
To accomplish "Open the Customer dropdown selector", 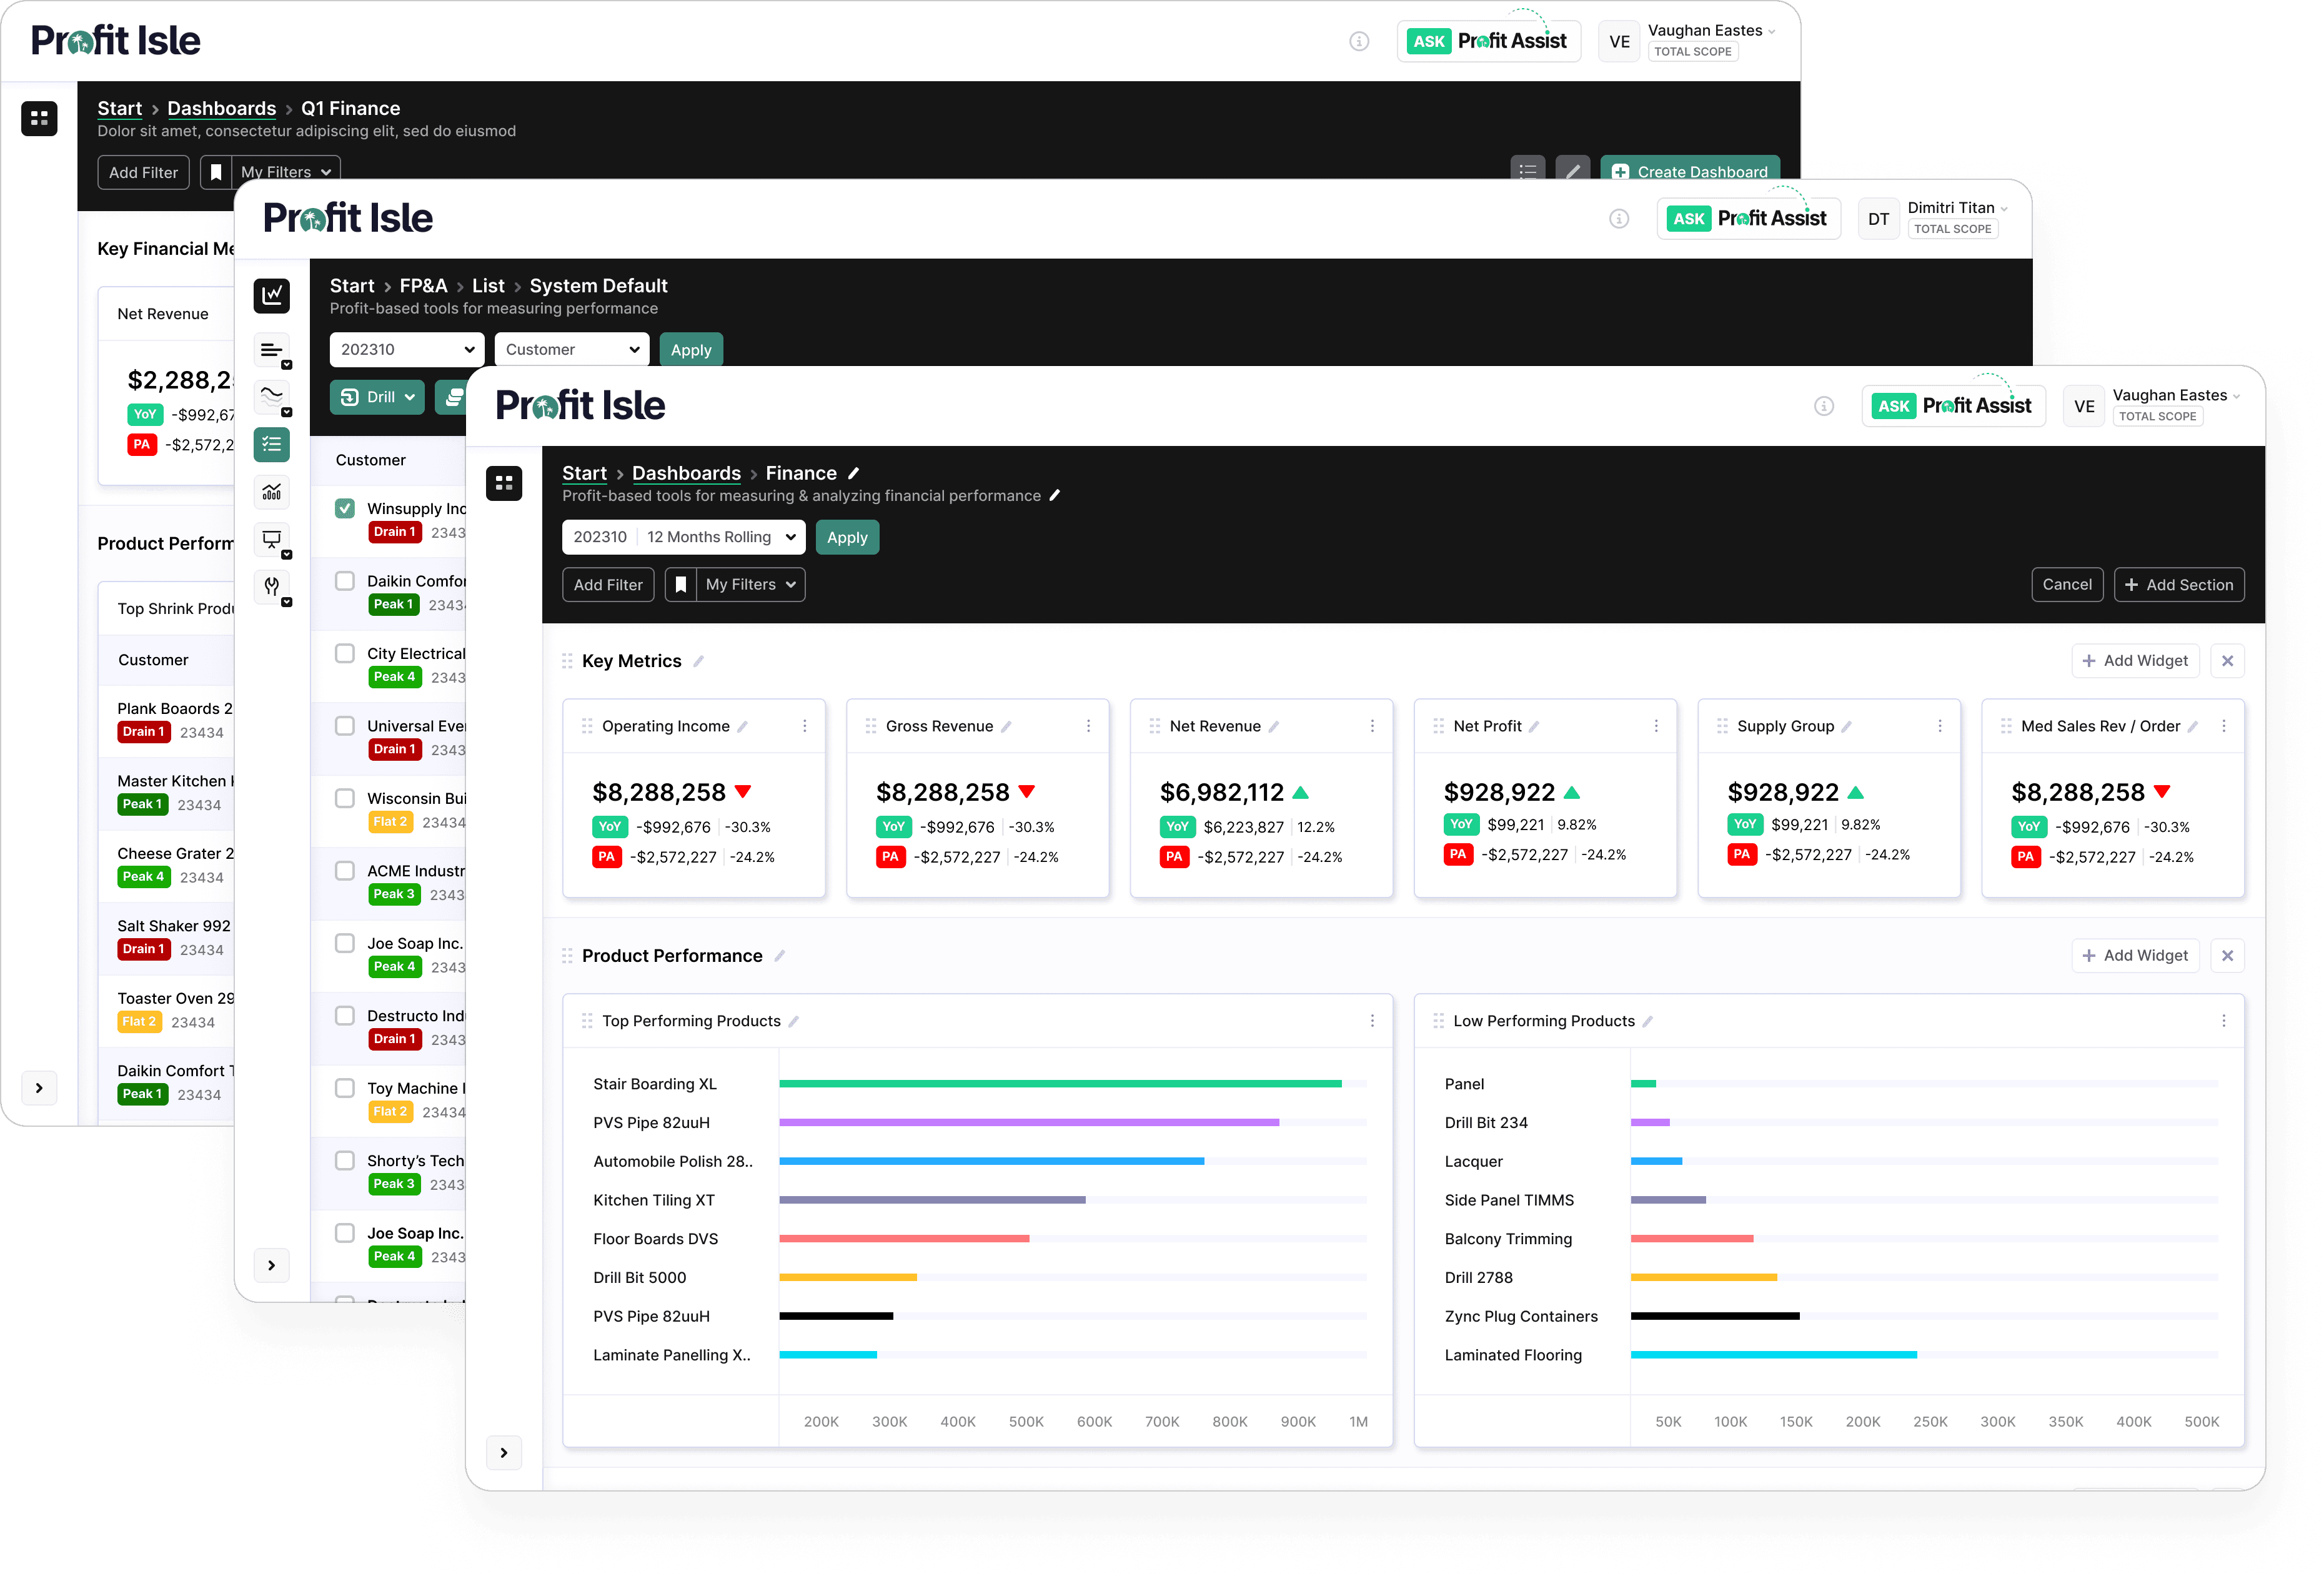I will pyautogui.click(x=571, y=350).
